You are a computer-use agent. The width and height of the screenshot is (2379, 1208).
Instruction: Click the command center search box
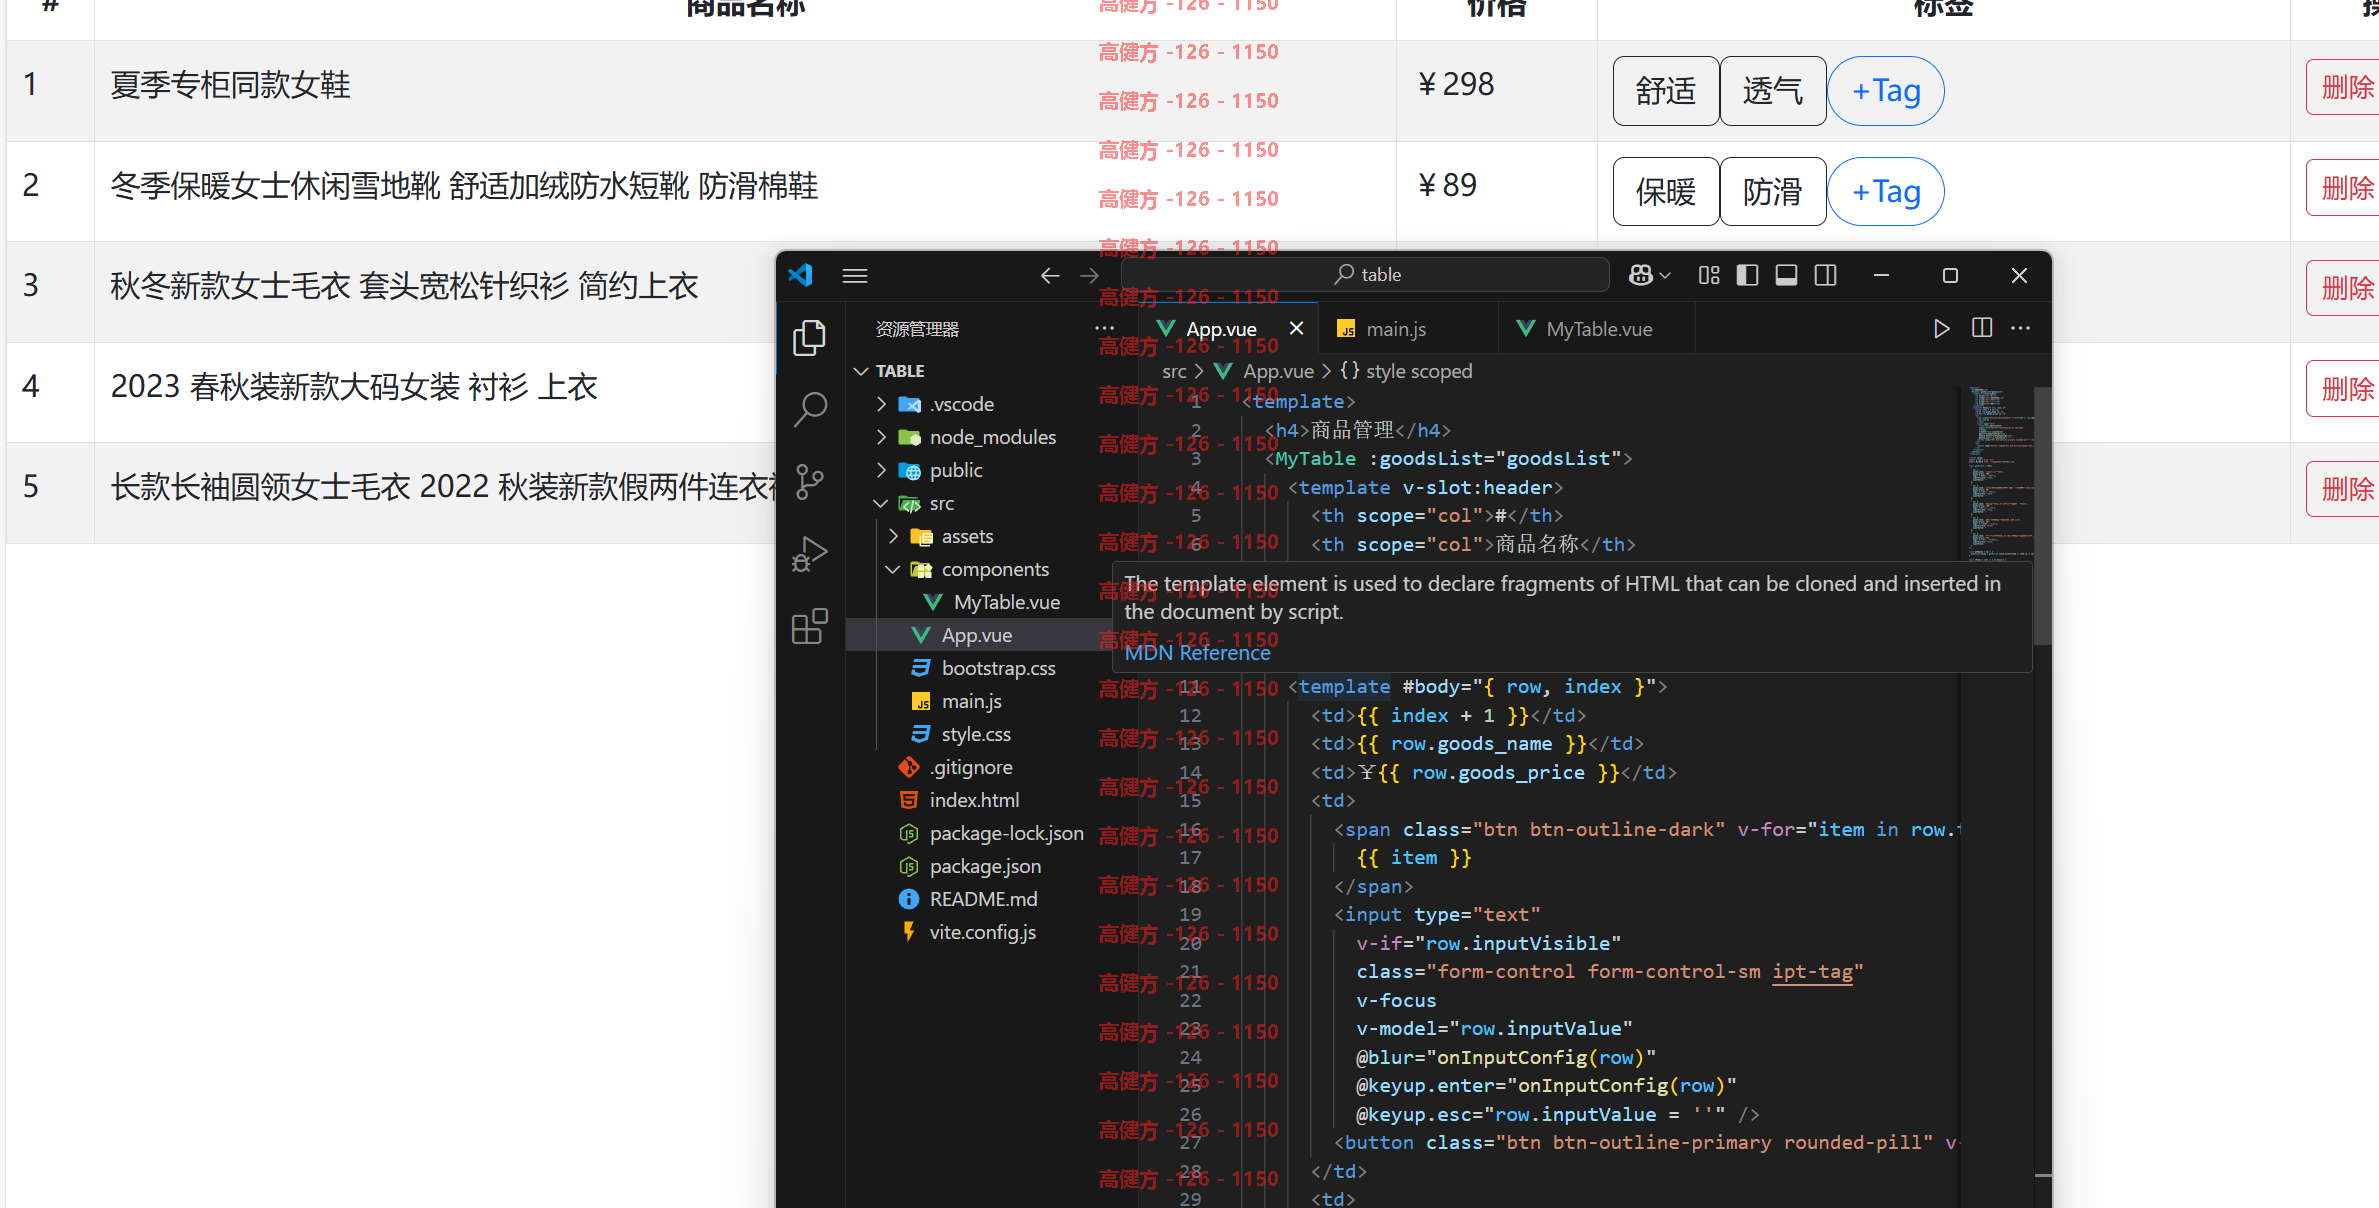[x=1365, y=274]
